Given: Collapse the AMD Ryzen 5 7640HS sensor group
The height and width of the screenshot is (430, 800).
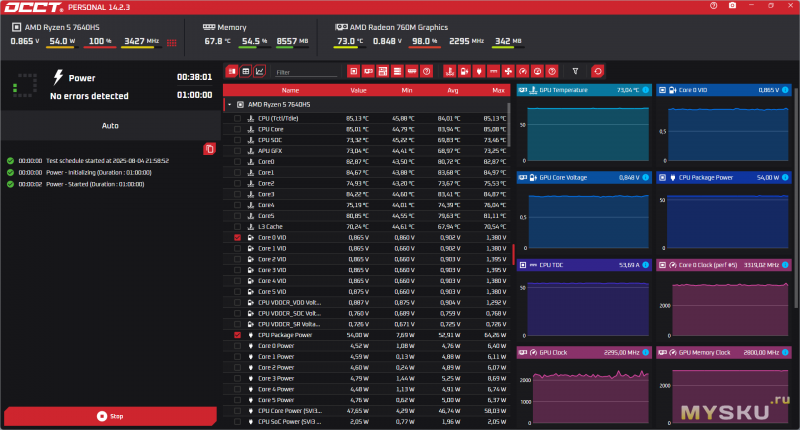Looking at the screenshot, I should click(230, 105).
